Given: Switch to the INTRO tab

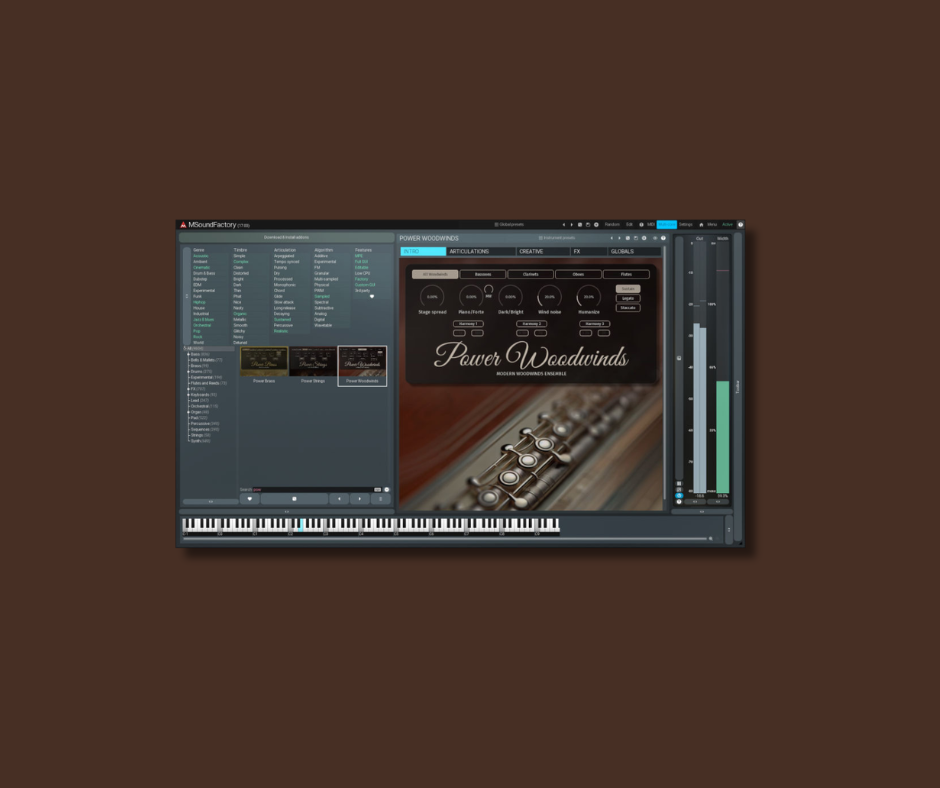Looking at the screenshot, I should [x=423, y=251].
